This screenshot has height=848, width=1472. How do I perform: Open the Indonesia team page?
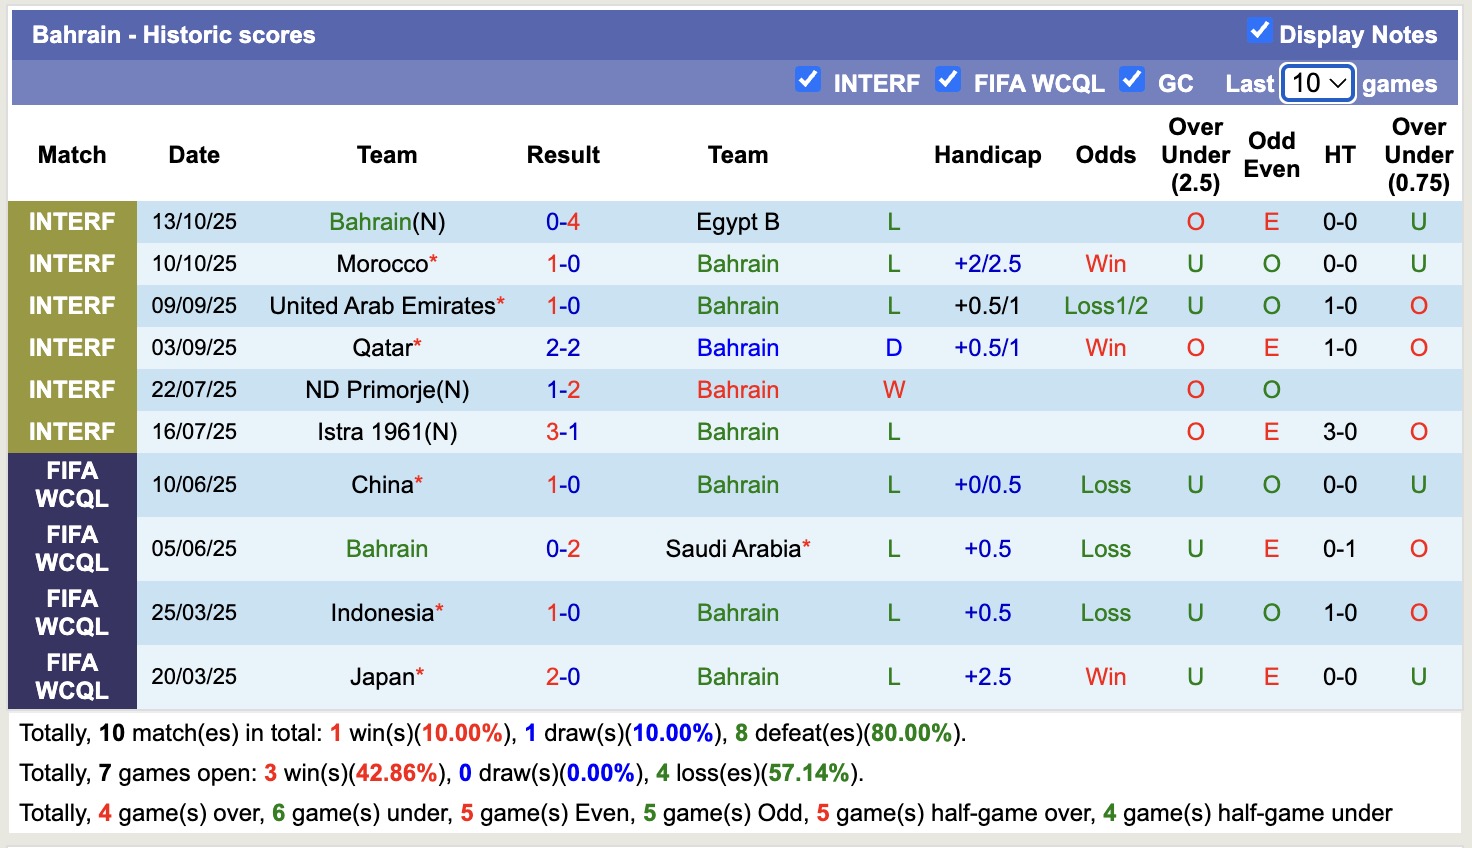(x=383, y=612)
